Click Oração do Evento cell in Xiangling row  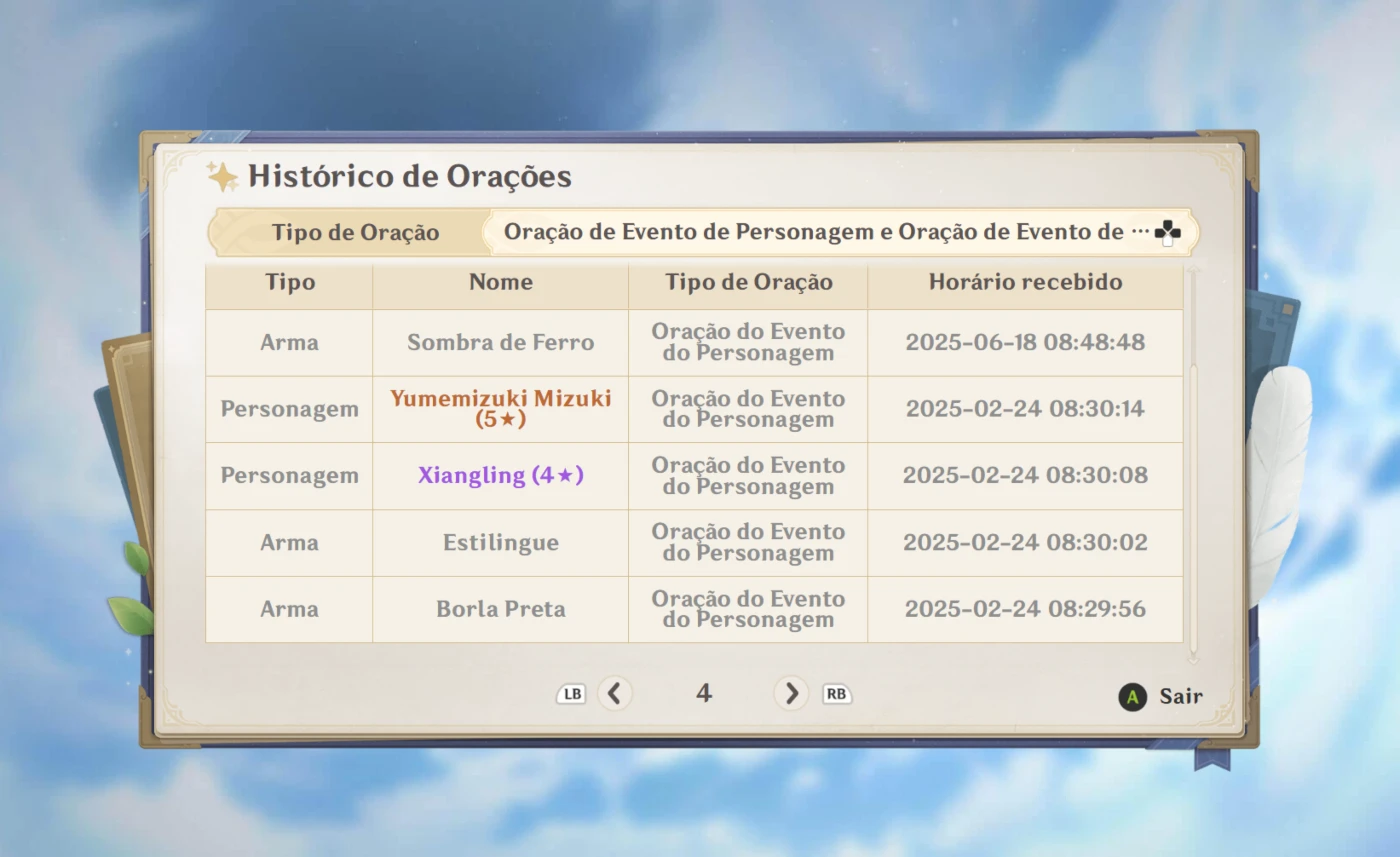(748, 476)
